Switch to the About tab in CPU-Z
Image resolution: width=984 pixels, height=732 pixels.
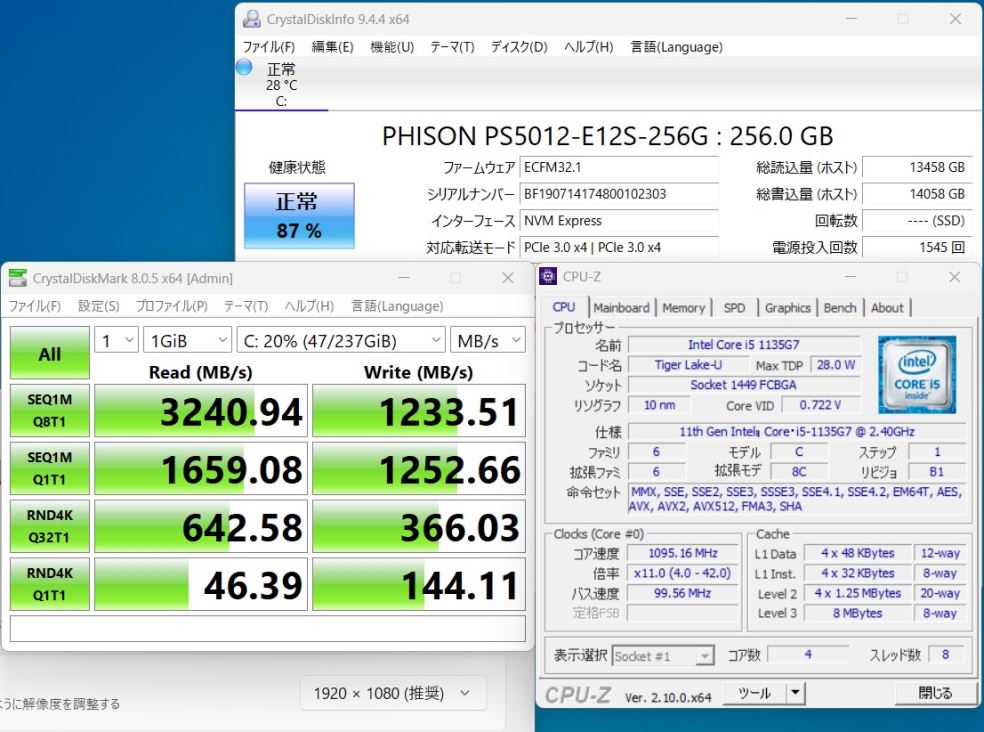tap(887, 308)
